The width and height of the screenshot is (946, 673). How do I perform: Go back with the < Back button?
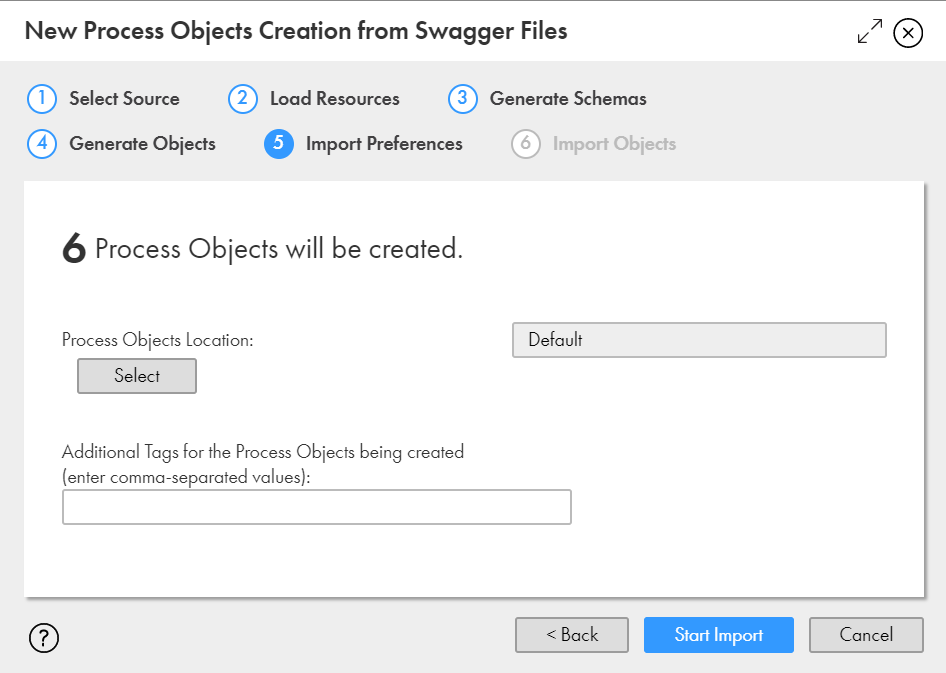[572, 634]
